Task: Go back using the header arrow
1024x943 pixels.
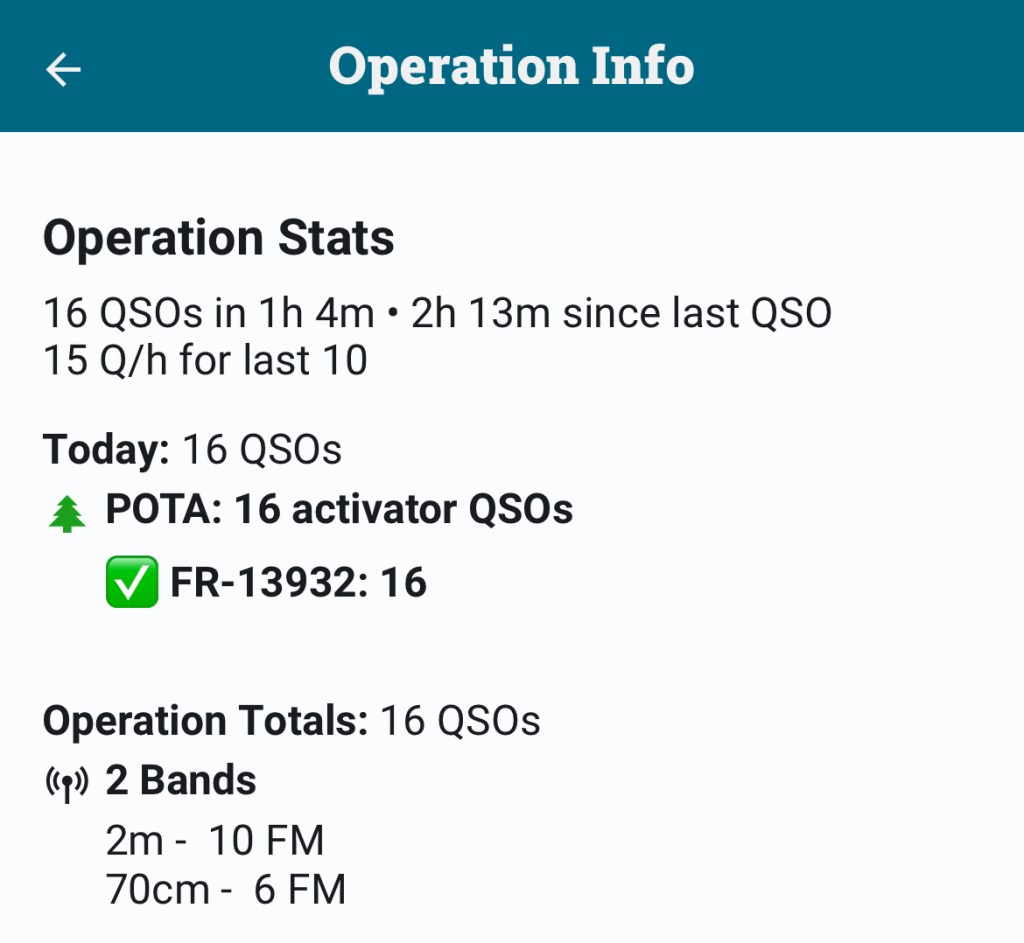Action: tap(63, 68)
